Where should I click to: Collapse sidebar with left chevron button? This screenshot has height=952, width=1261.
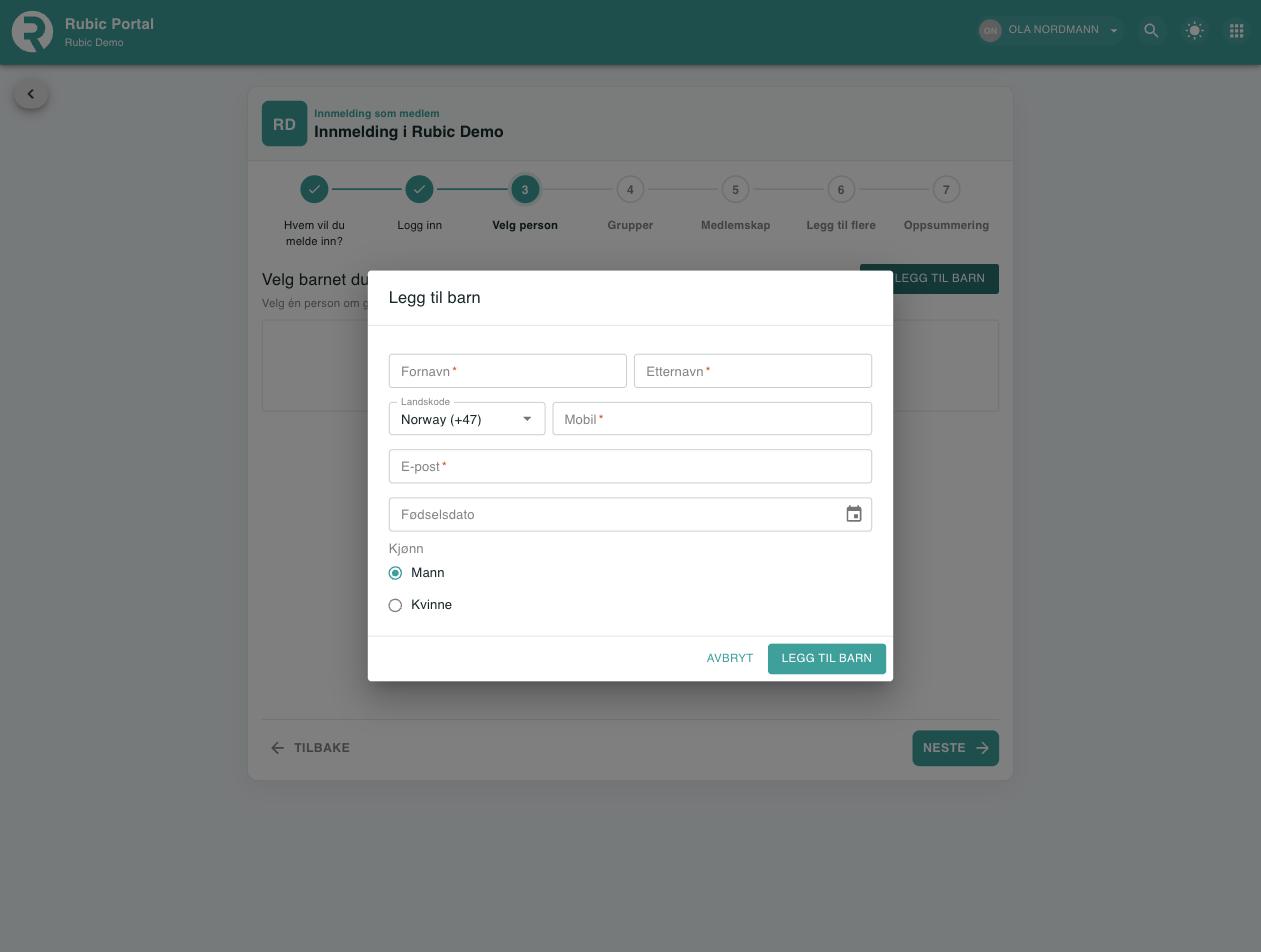point(31,94)
